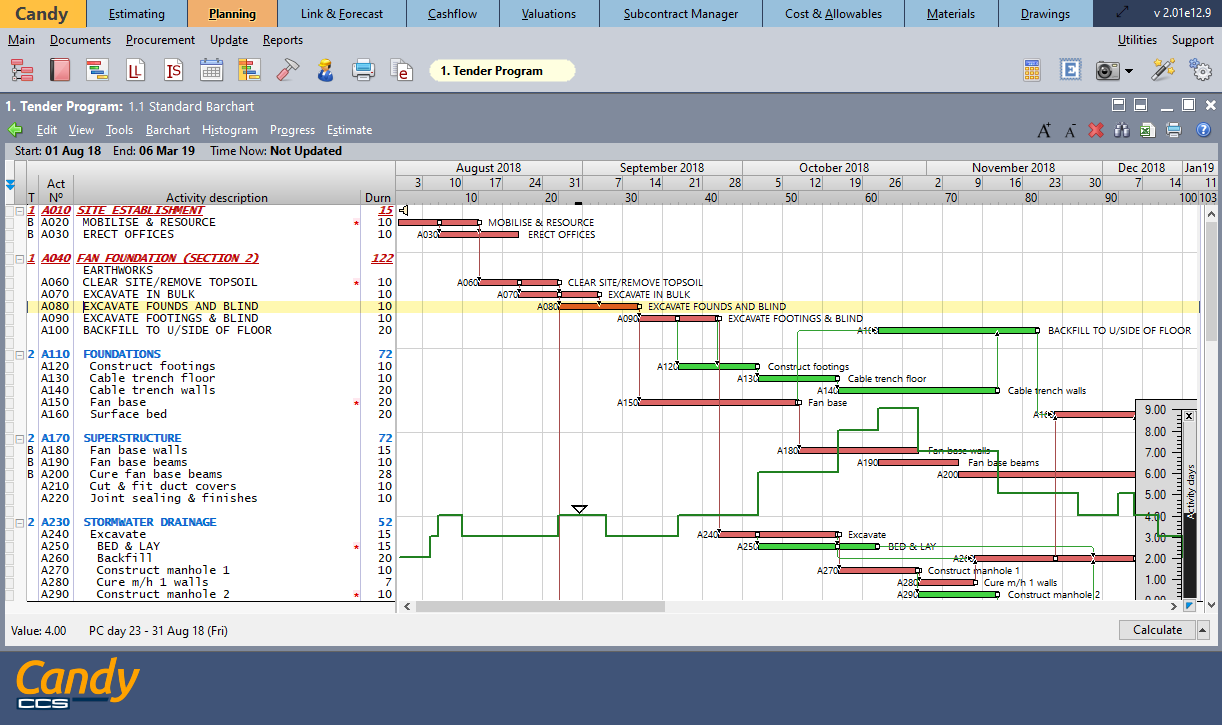
Task: Toggle the row marker box beside A030
Action: [x=9, y=234]
